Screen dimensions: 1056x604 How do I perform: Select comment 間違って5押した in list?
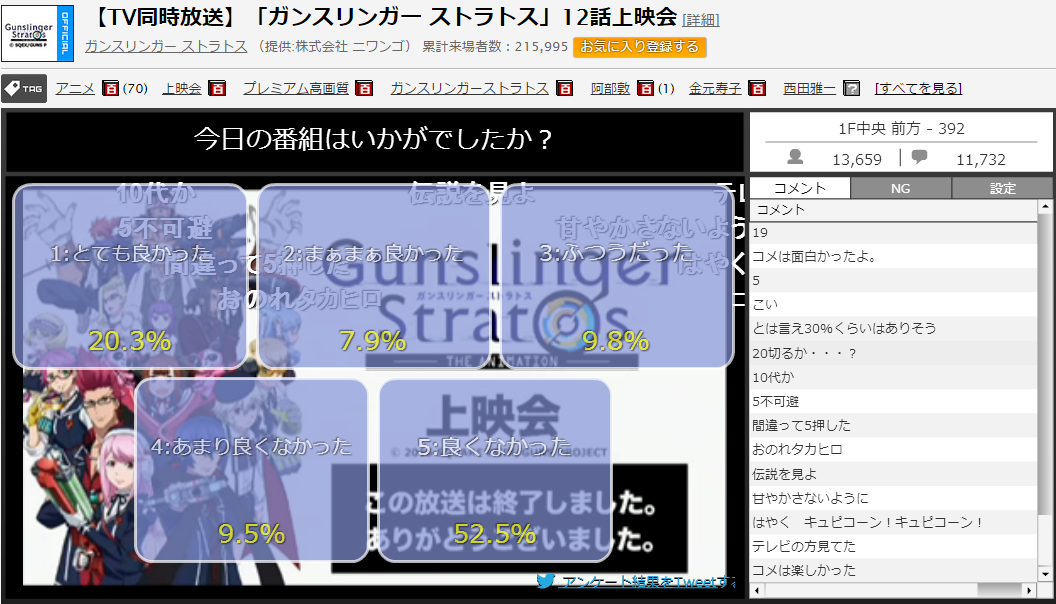coord(893,426)
